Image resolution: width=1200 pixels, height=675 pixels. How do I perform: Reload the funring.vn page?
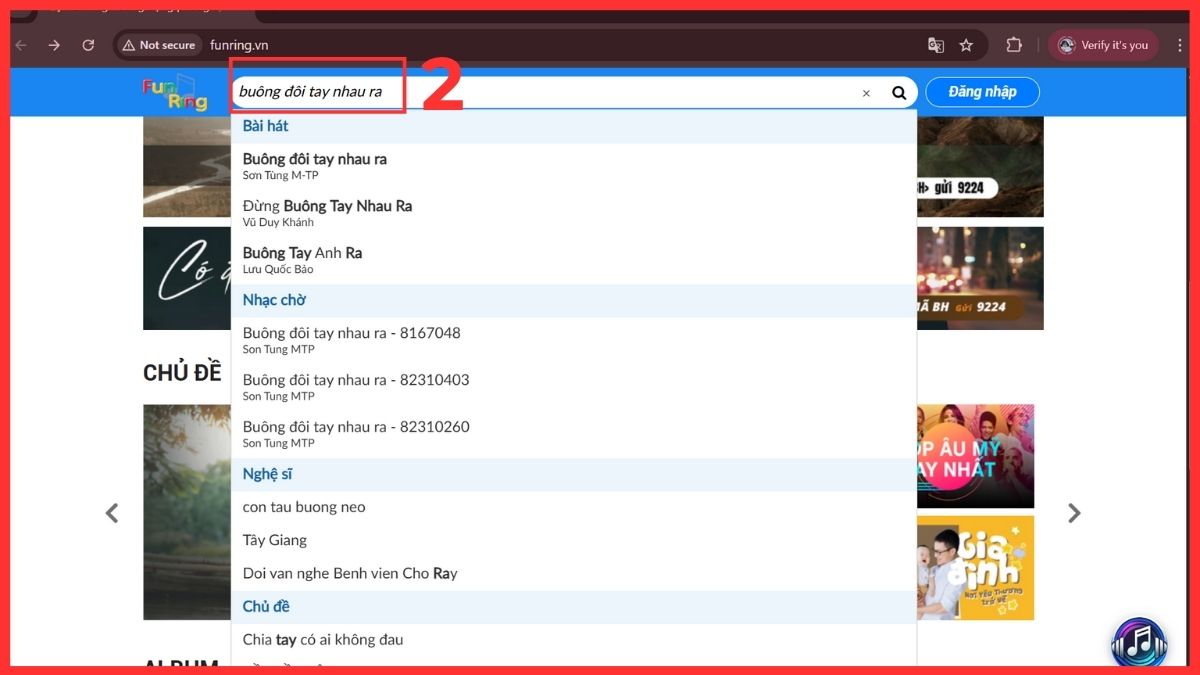click(88, 45)
